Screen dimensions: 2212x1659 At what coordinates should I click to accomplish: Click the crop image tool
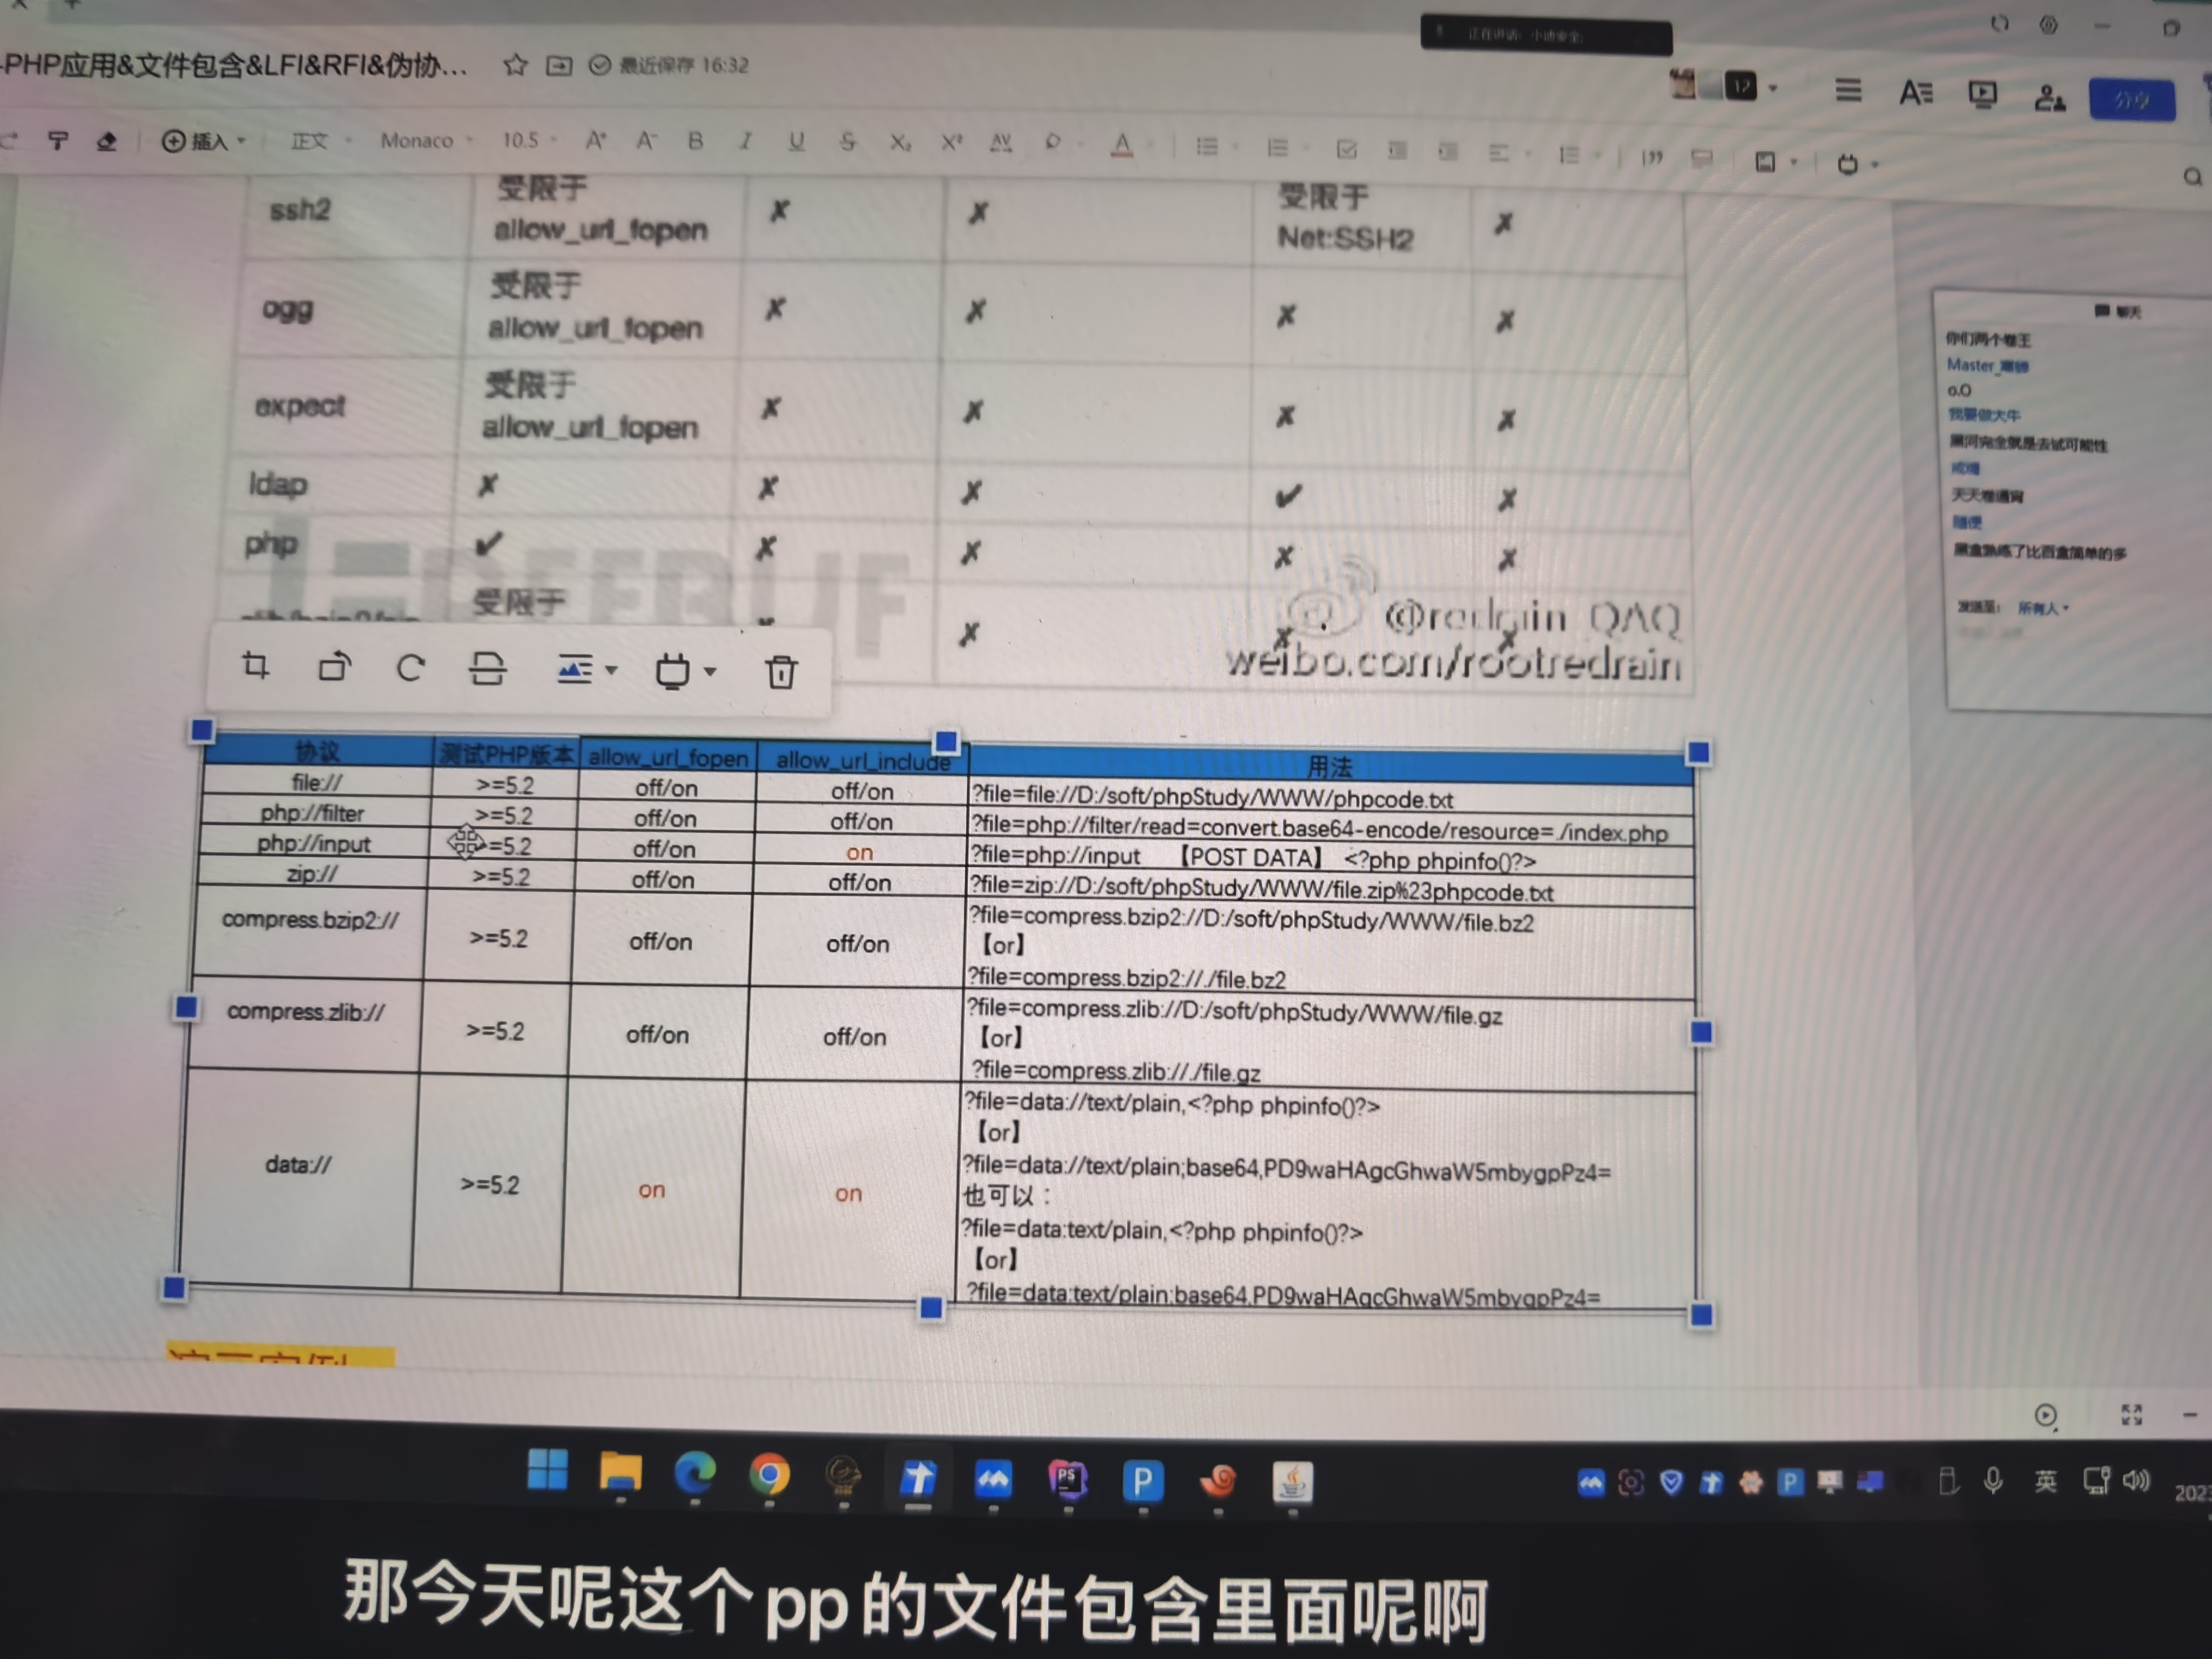pos(256,666)
